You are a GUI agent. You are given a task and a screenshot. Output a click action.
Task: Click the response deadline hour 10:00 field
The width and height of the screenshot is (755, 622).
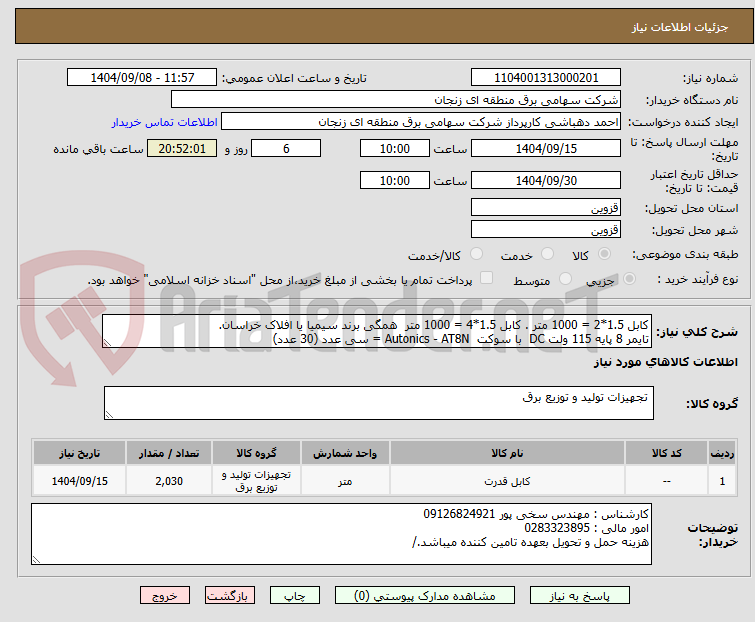coord(395,148)
